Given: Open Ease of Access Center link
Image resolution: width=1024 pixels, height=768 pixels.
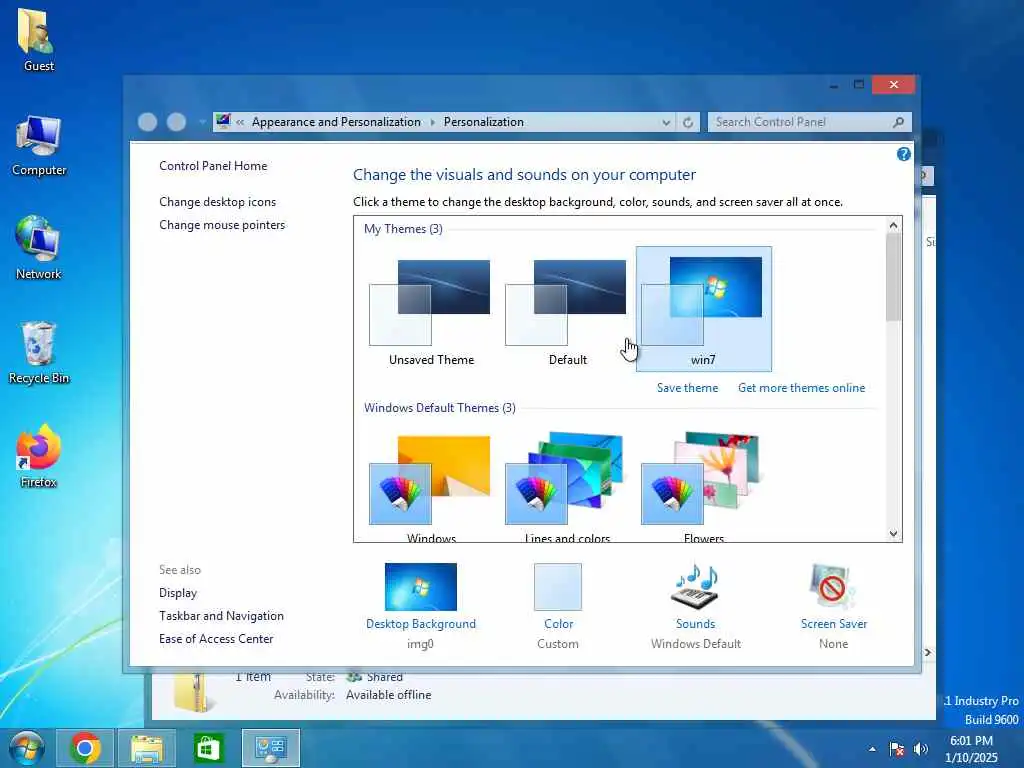Looking at the screenshot, I should pyautogui.click(x=216, y=639).
